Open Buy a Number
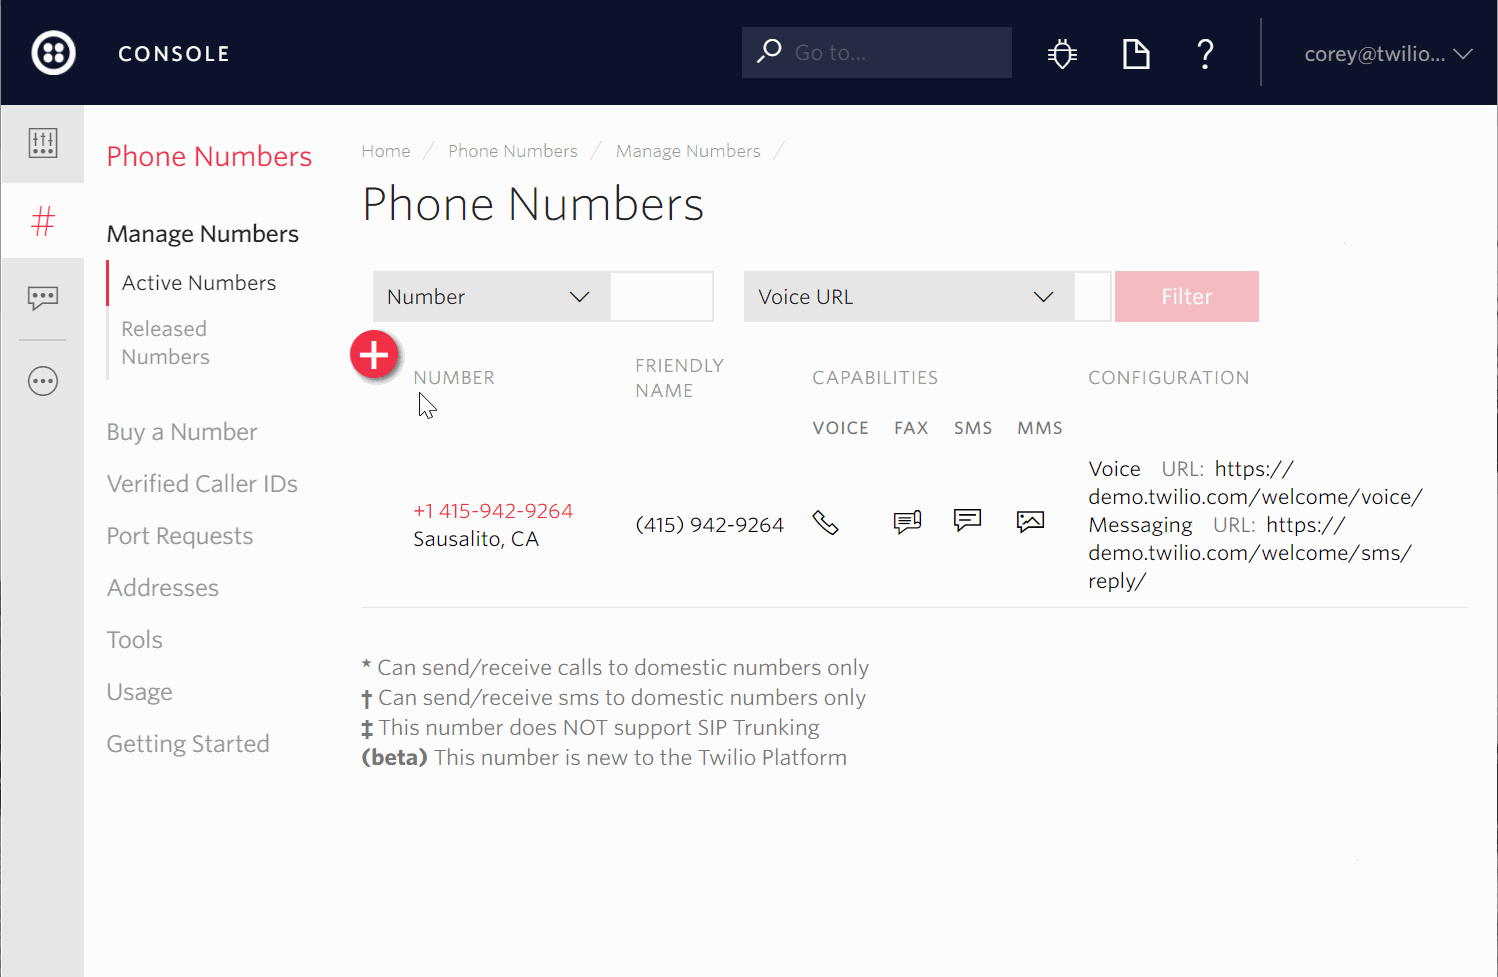Viewport: 1498px width, 977px height. point(182,432)
